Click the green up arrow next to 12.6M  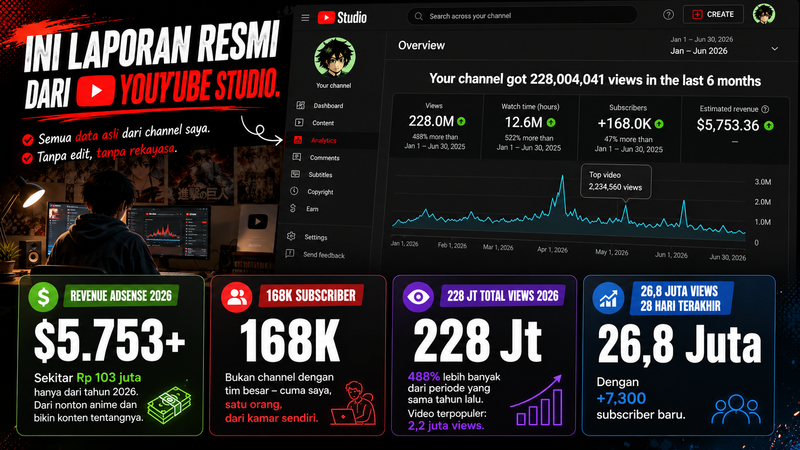[551, 122]
